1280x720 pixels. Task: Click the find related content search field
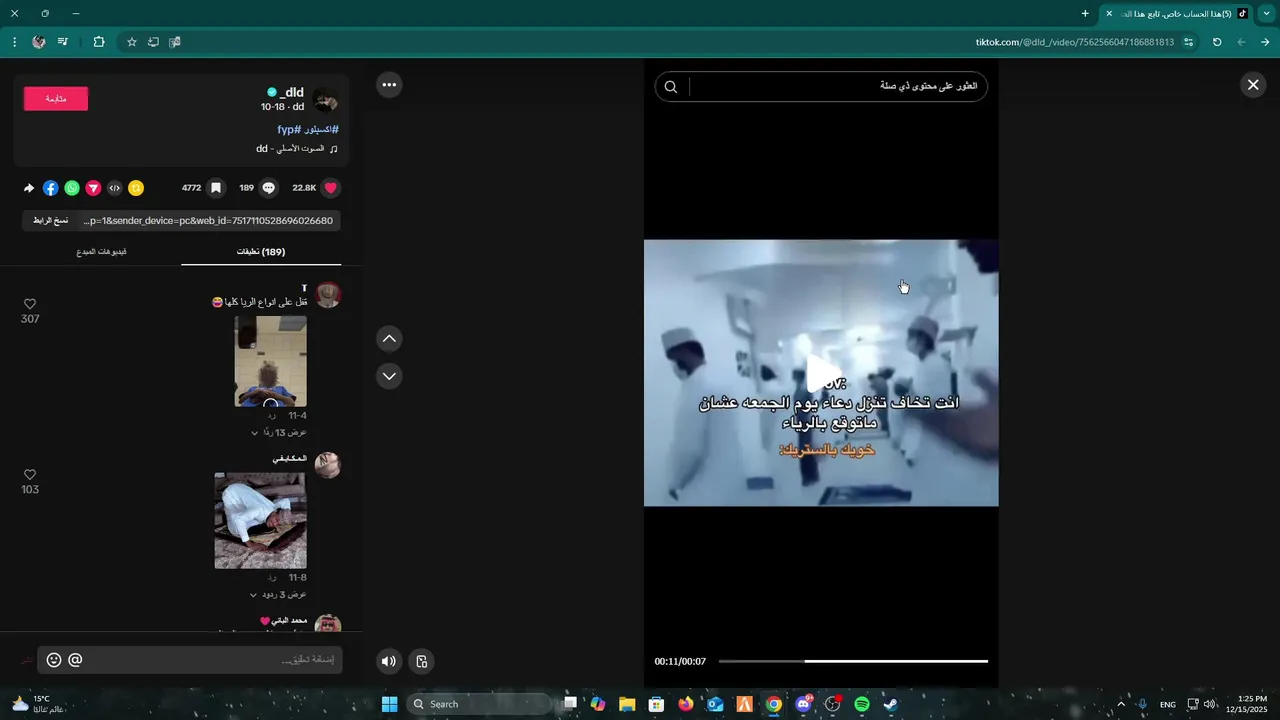click(x=836, y=87)
